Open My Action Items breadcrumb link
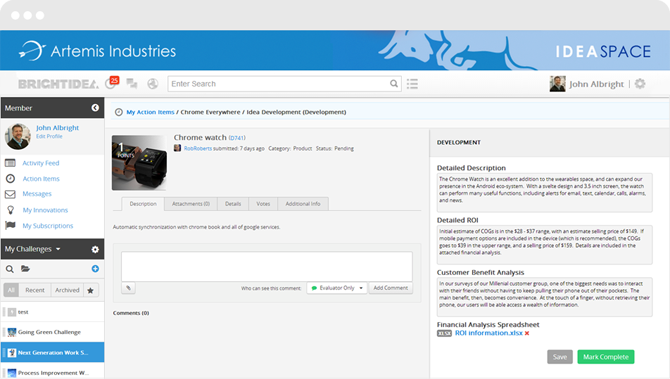Viewport: 670px width, 379px height. click(x=150, y=112)
